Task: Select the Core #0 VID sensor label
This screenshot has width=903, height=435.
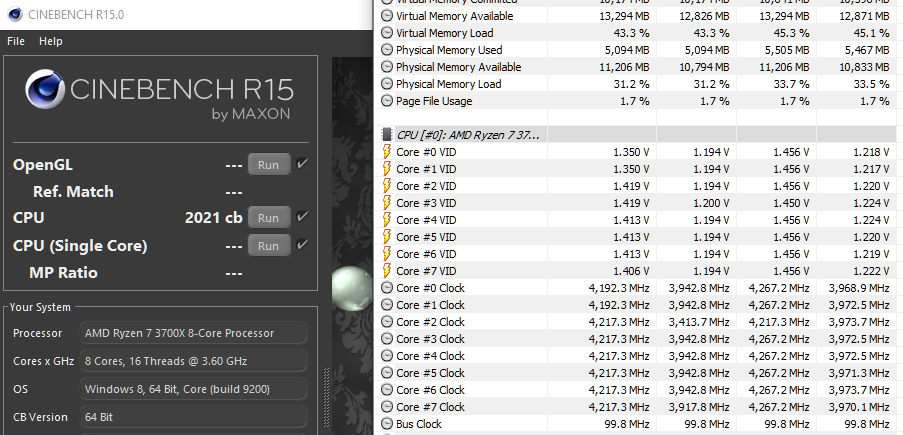Action: [426, 152]
